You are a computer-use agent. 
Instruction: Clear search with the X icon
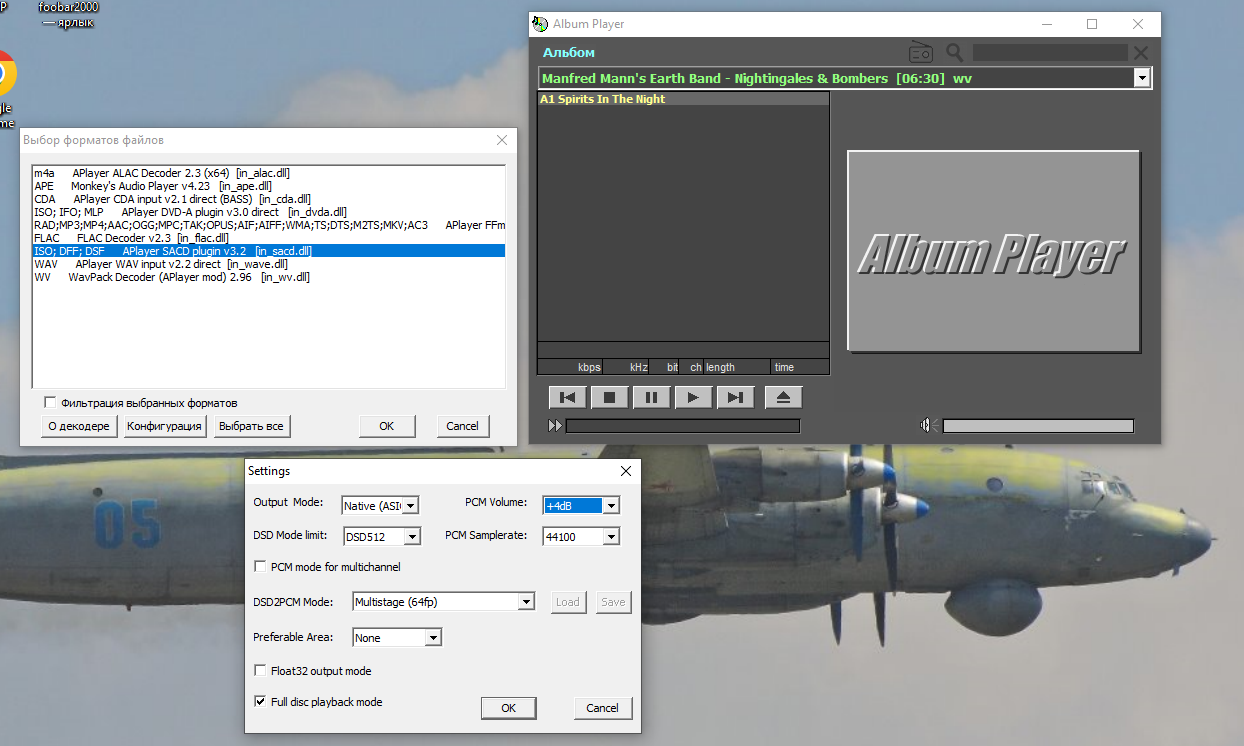(1141, 52)
